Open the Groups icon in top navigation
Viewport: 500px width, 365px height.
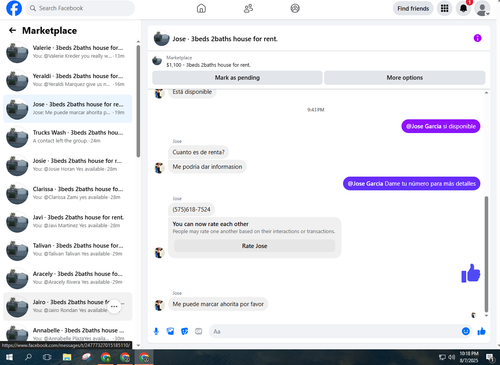295,8
